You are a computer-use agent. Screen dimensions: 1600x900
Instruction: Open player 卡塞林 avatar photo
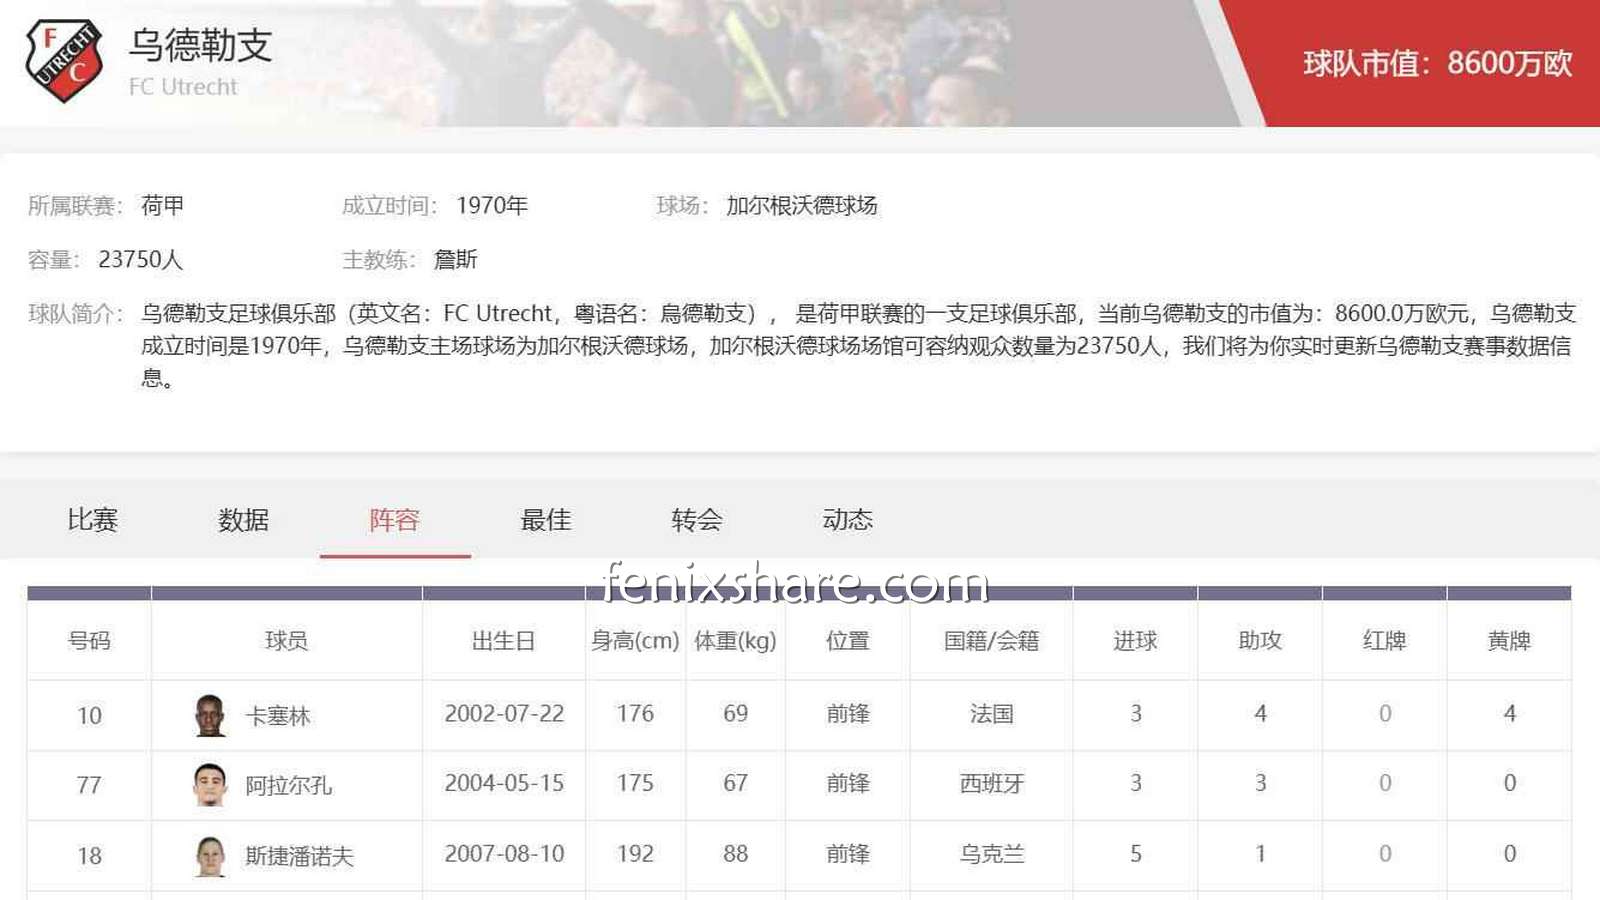(210, 715)
